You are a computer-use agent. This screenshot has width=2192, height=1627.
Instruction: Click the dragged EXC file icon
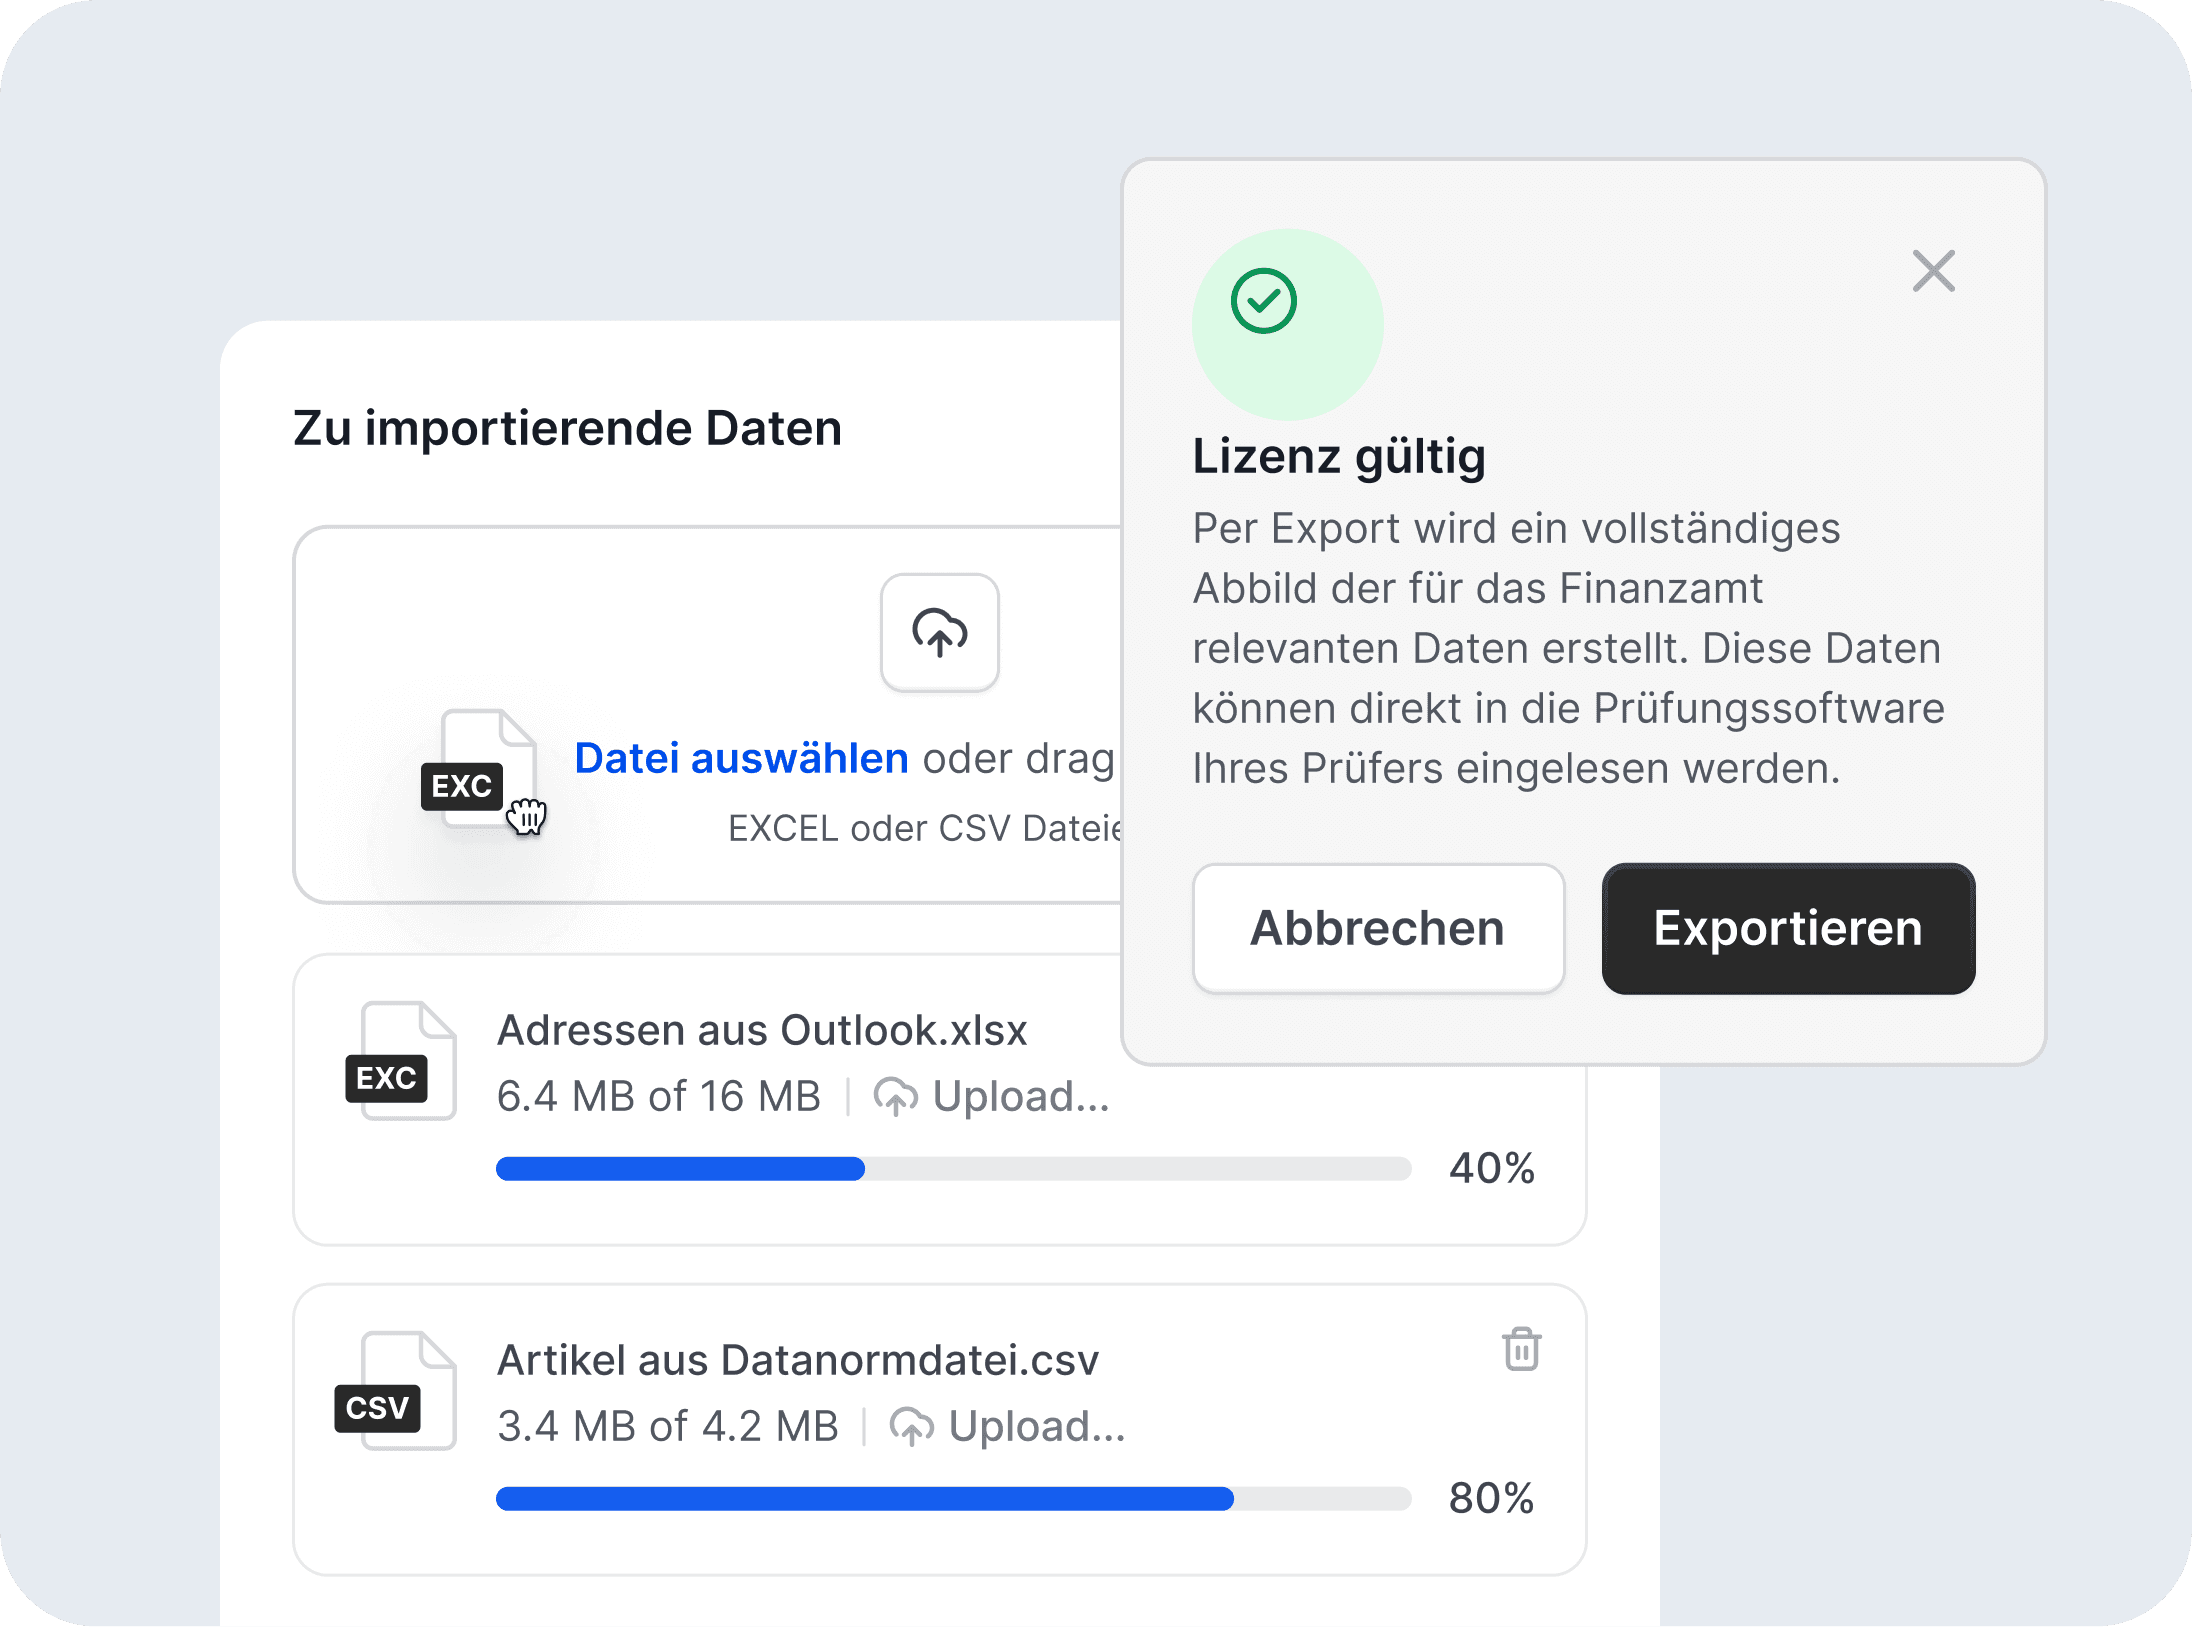480,770
